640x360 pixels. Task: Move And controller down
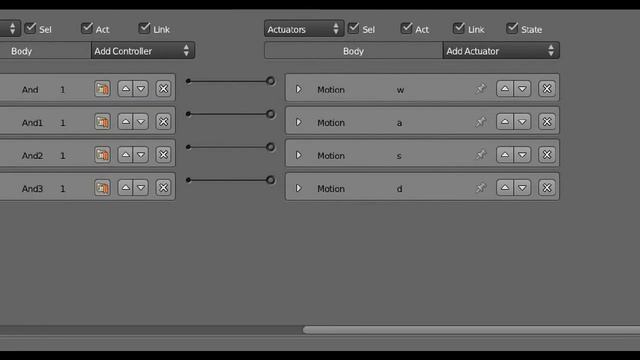(x=141, y=89)
